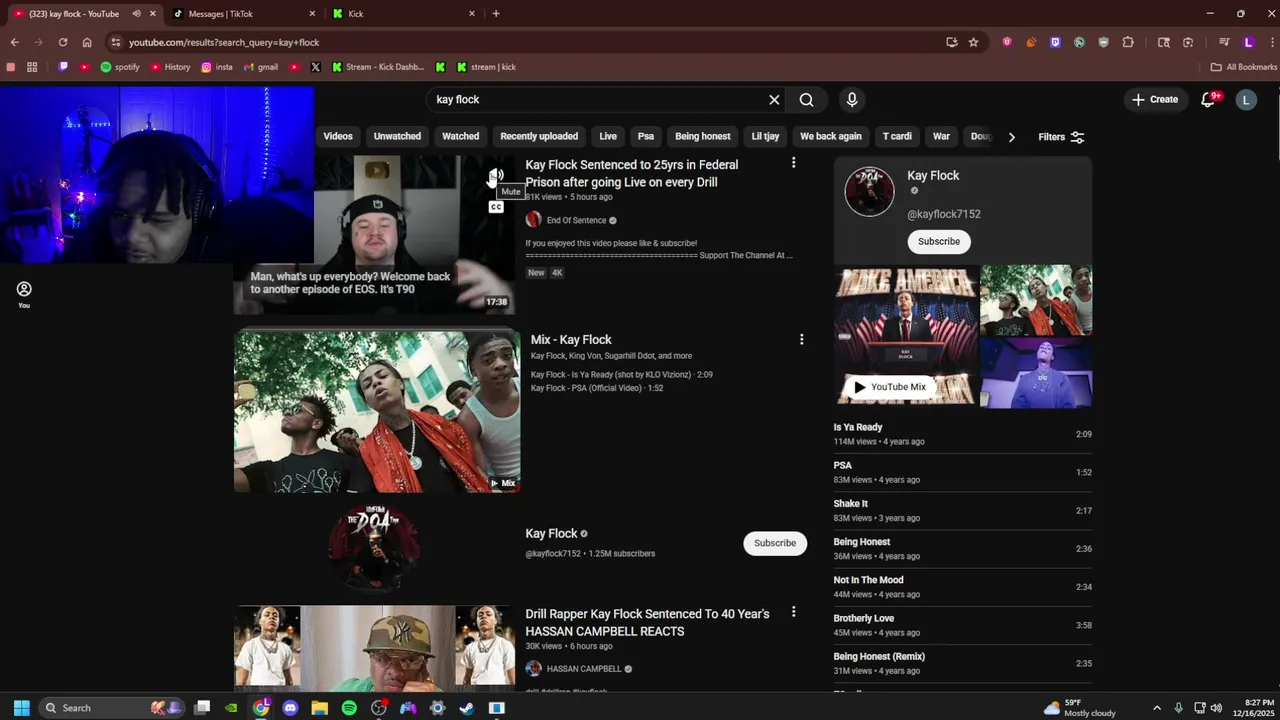Open YouTube notifications bell
This screenshot has width=1280, height=720.
pos(1208,99)
